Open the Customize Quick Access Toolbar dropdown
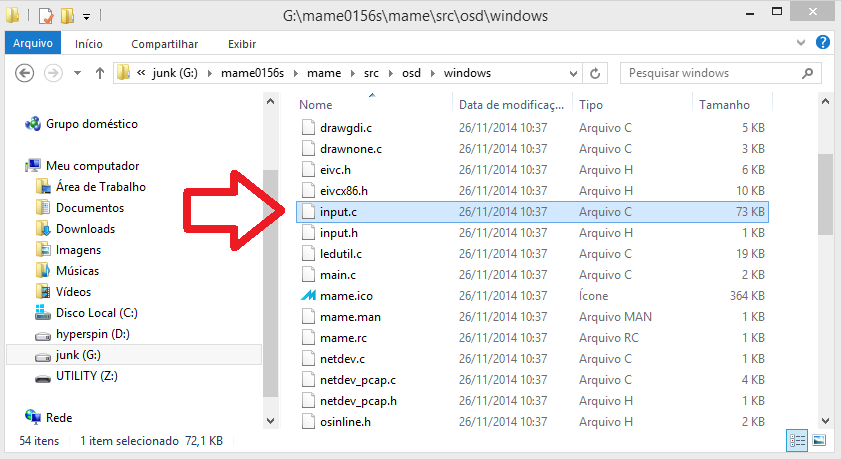Viewport: 841px width, 459px height. (x=86, y=17)
